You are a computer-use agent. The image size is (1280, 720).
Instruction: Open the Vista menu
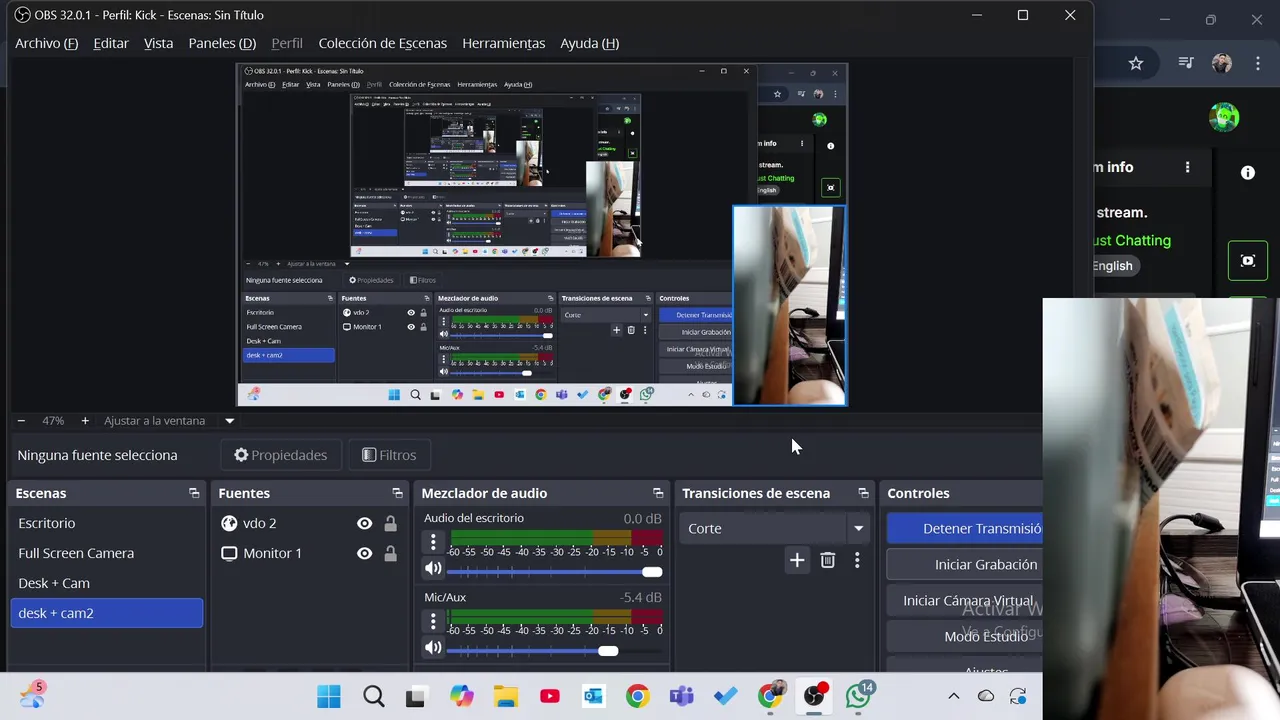[158, 43]
